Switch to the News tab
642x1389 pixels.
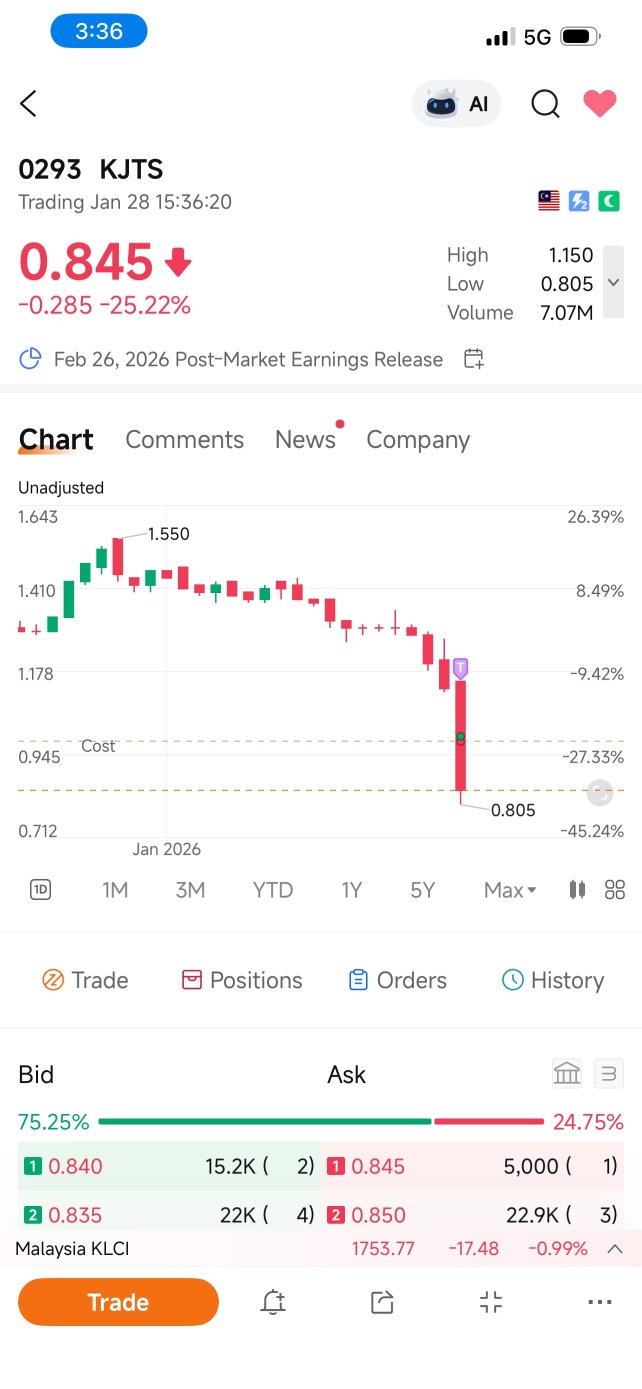pos(305,440)
